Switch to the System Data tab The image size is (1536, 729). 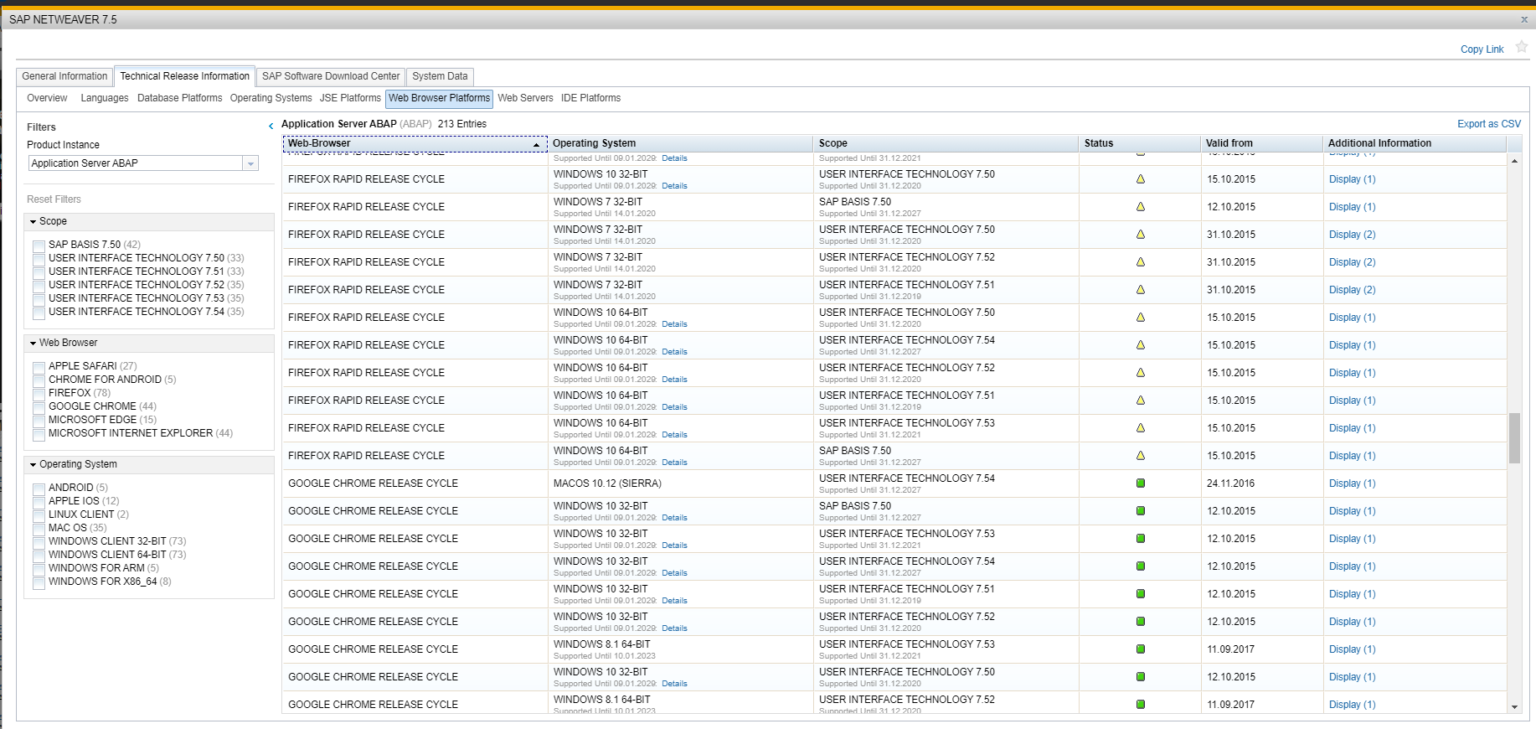pos(440,76)
